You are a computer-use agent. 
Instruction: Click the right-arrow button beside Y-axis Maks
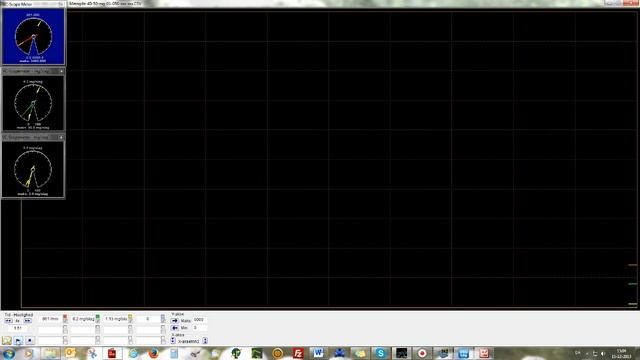175,320
